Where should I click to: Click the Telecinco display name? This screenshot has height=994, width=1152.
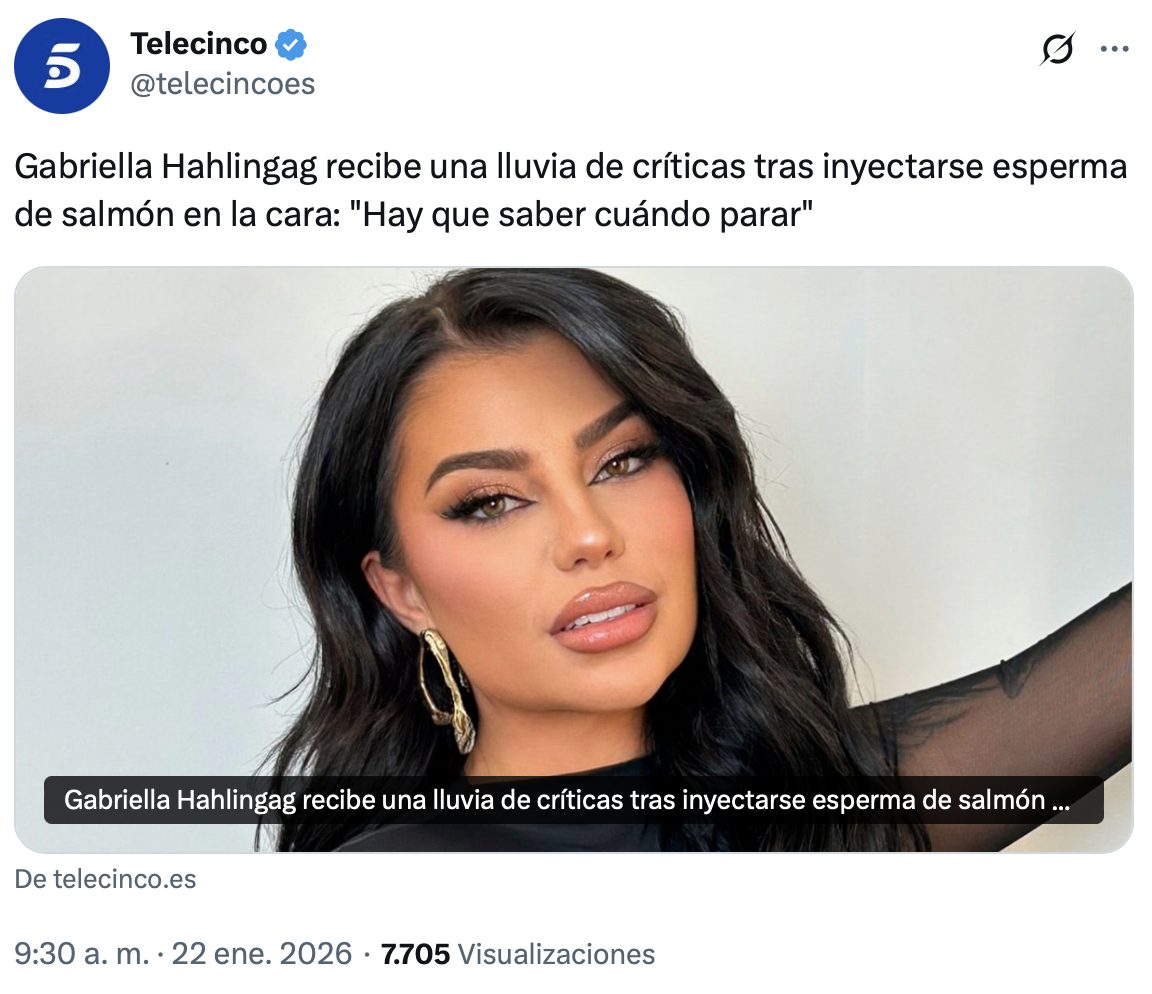[x=198, y=44]
